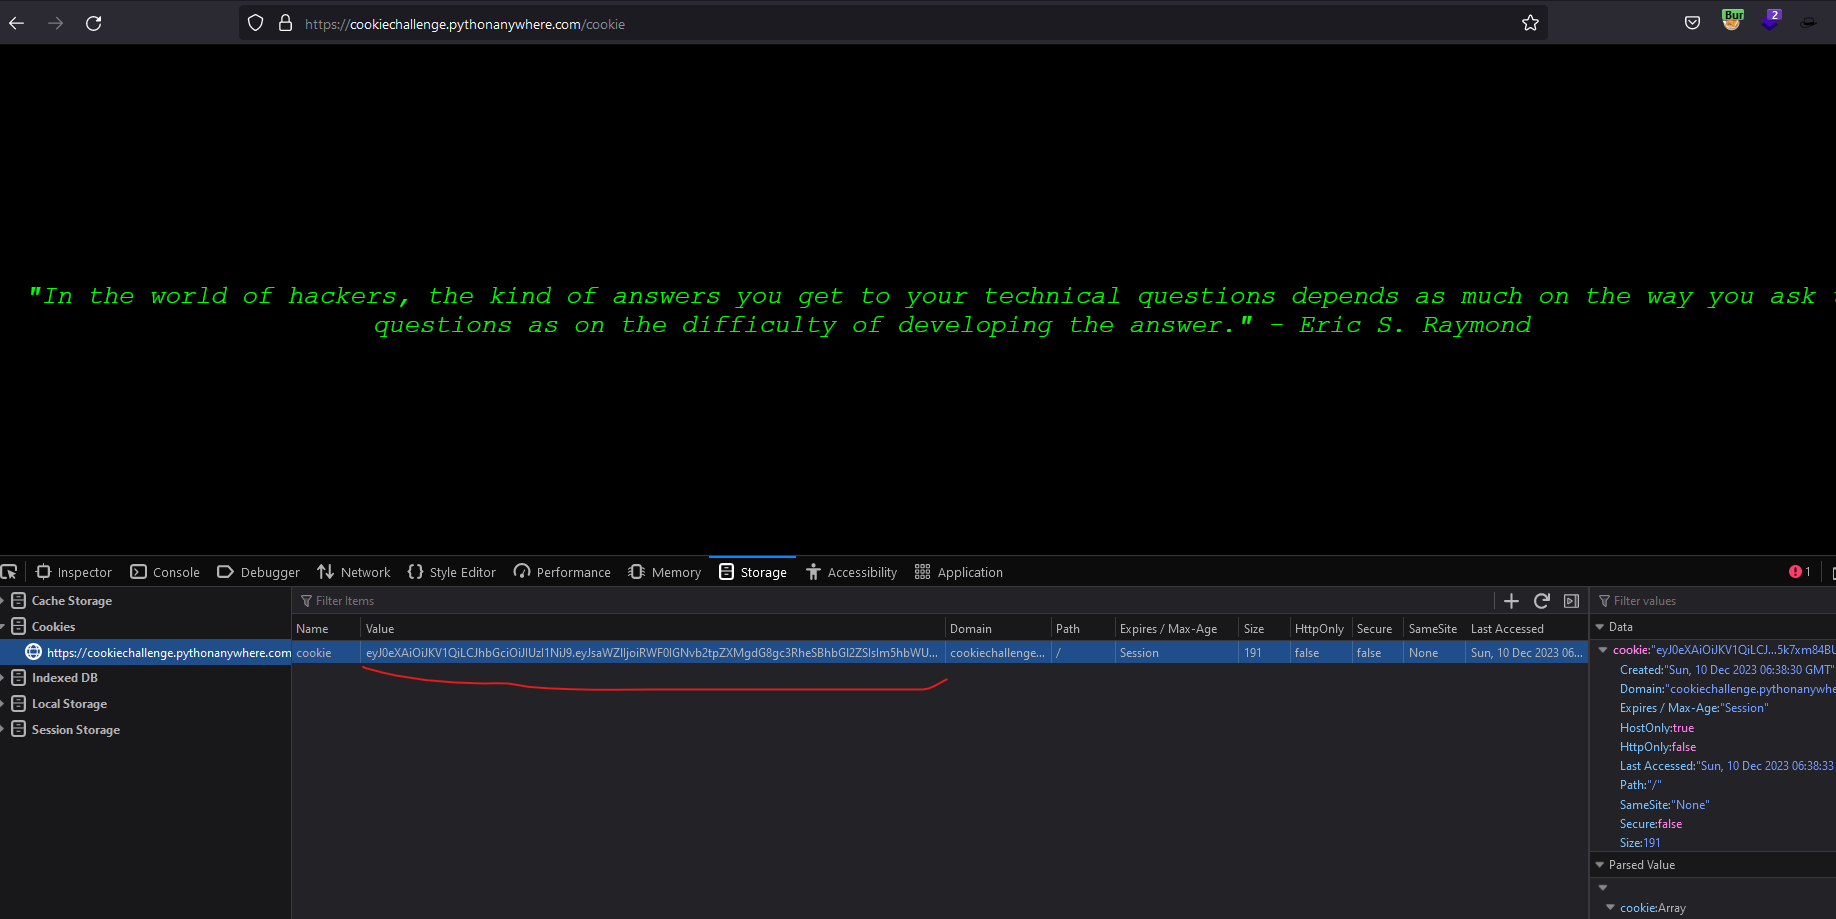Collapse the Data section in sidebar

click(1600, 627)
